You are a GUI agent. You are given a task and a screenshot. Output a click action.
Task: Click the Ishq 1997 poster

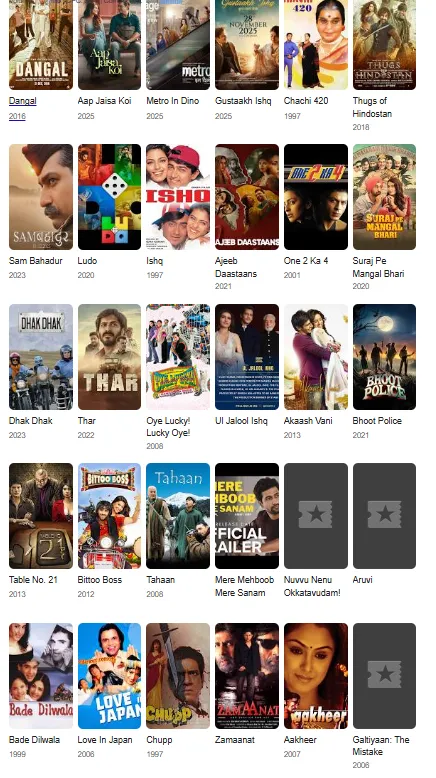coord(178,197)
